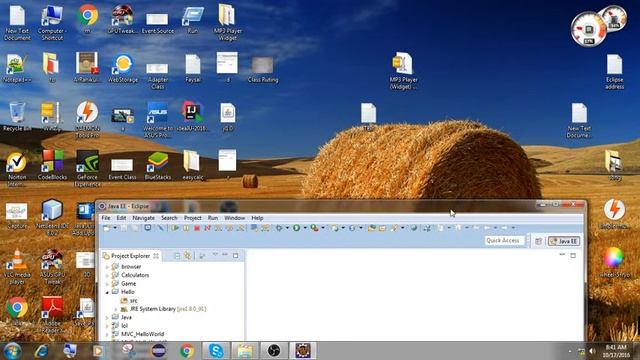This screenshot has width=640, height=360.
Task: Click the Quick Access search field
Action: coord(504,240)
